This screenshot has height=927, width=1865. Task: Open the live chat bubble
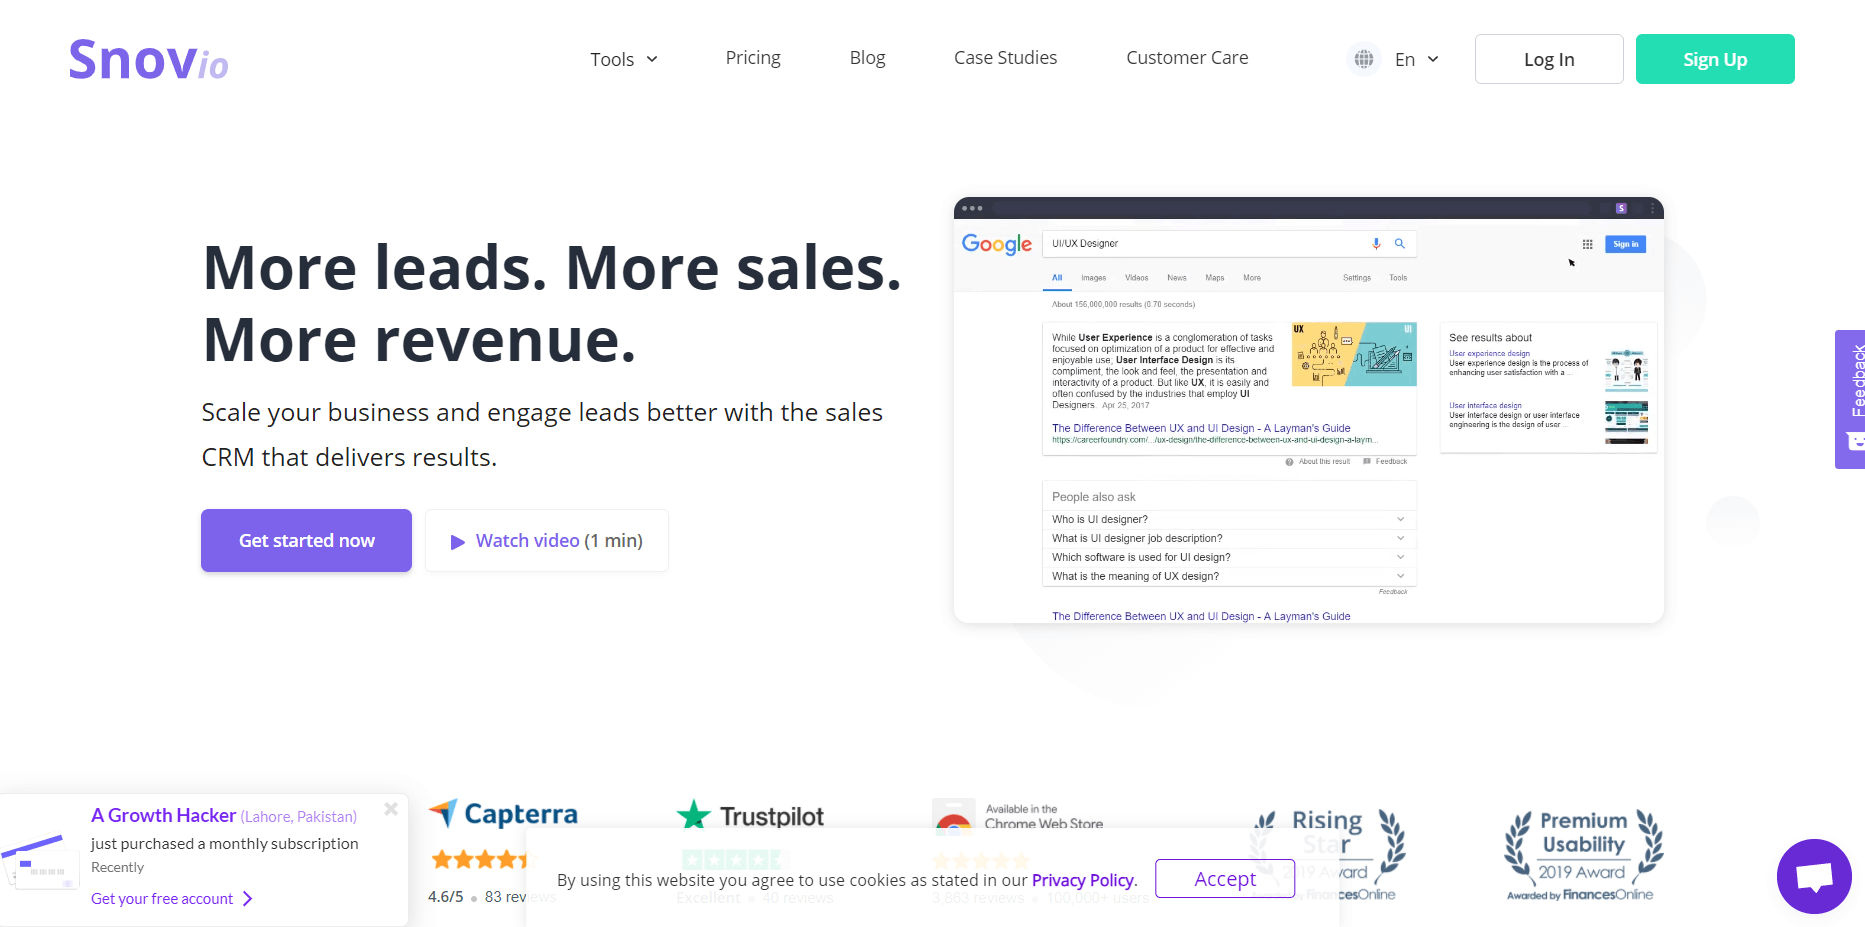coord(1814,876)
